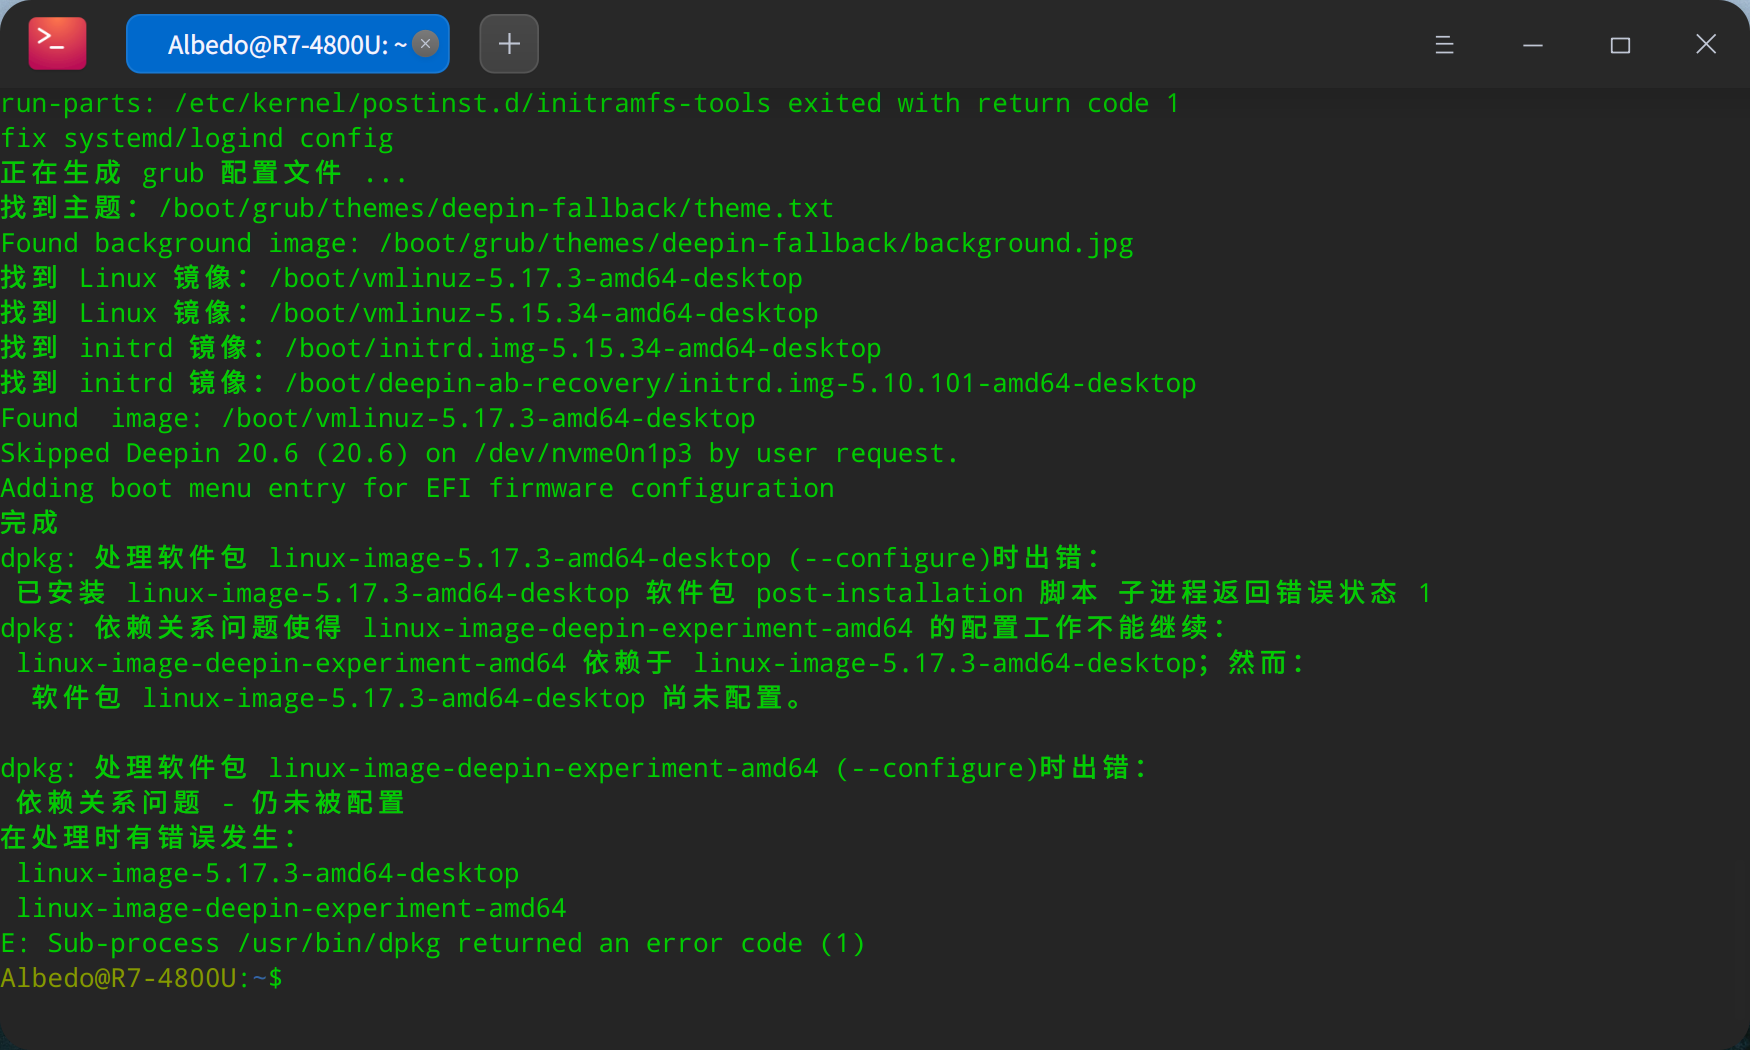Screen dimensions: 1750x1050
Task: Close the terminal window
Action: coord(1706,44)
